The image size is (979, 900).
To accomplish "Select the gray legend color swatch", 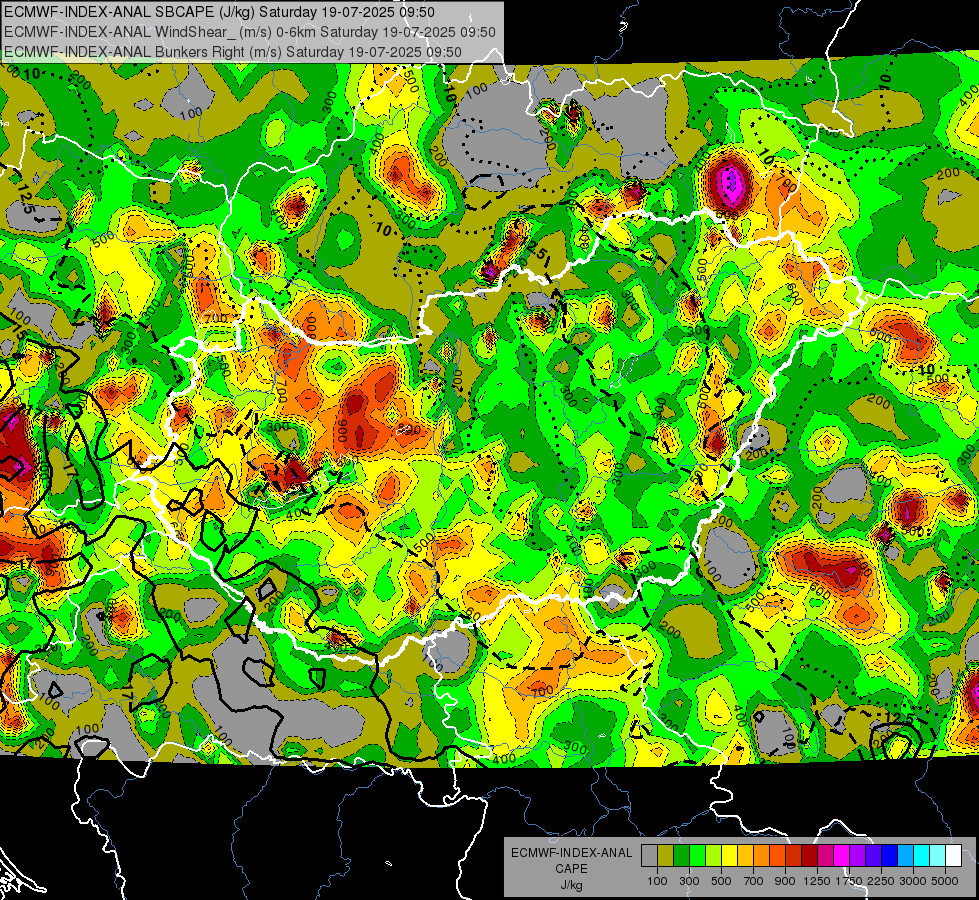I will (649, 856).
